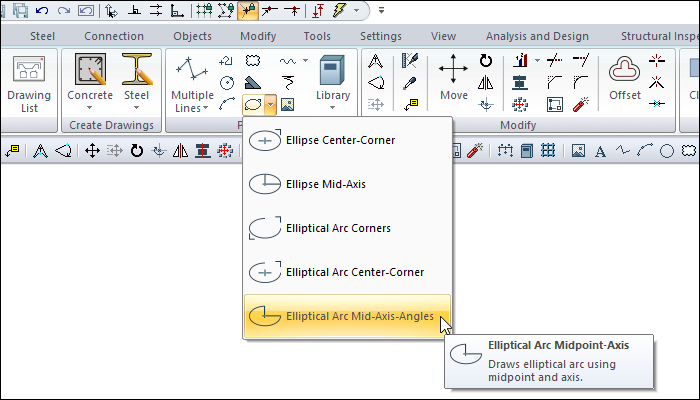Switch to the Modify ribbon tab

[x=258, y=36]
